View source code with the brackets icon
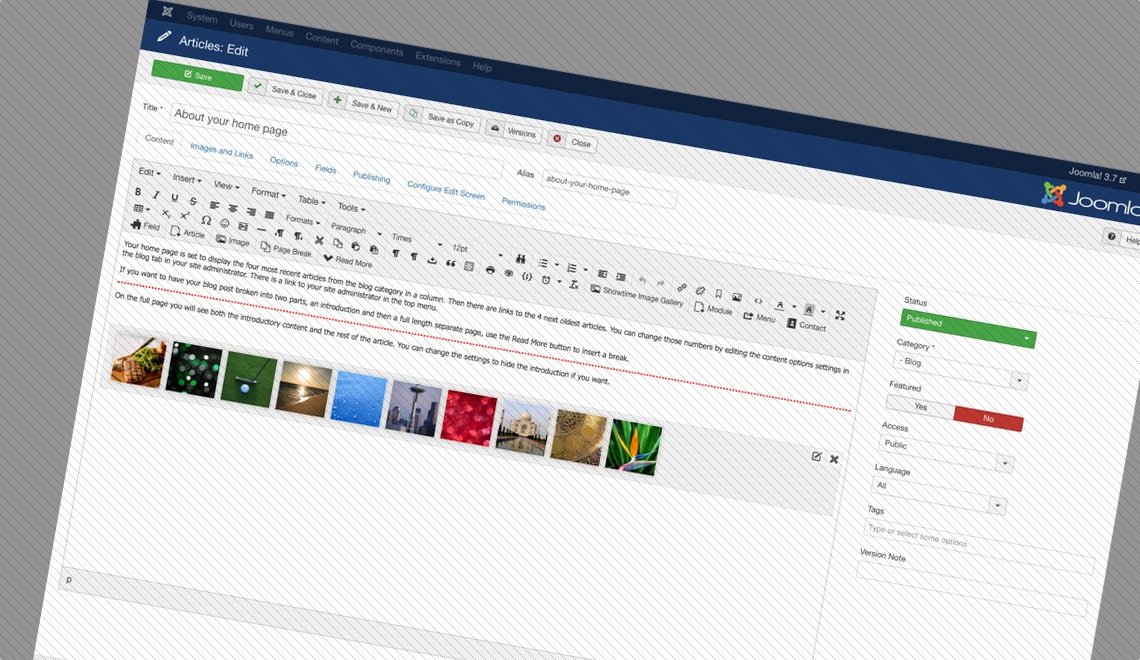This screenshot has width=1140, height=660. click(758, 301)
